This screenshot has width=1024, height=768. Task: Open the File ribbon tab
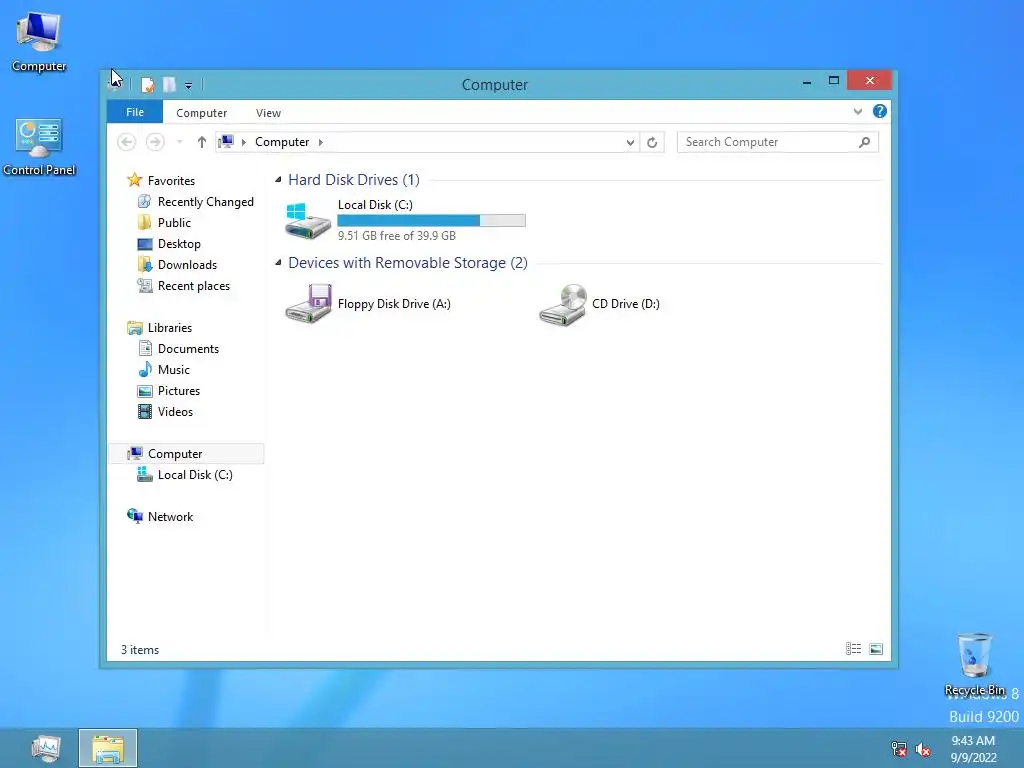135,112
